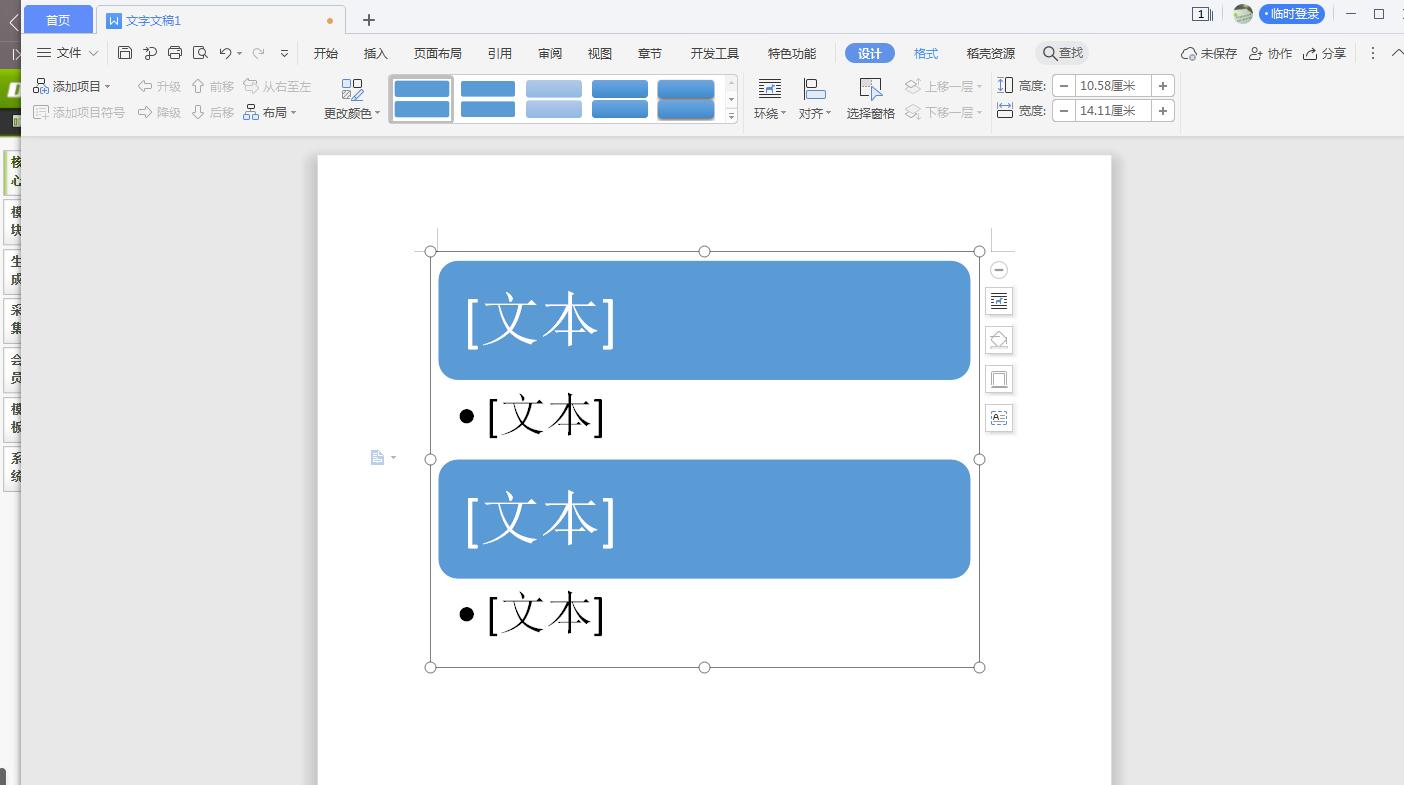Select the second SmartArt style thumbnail
1404x785 pixels.
coord(488,99)
